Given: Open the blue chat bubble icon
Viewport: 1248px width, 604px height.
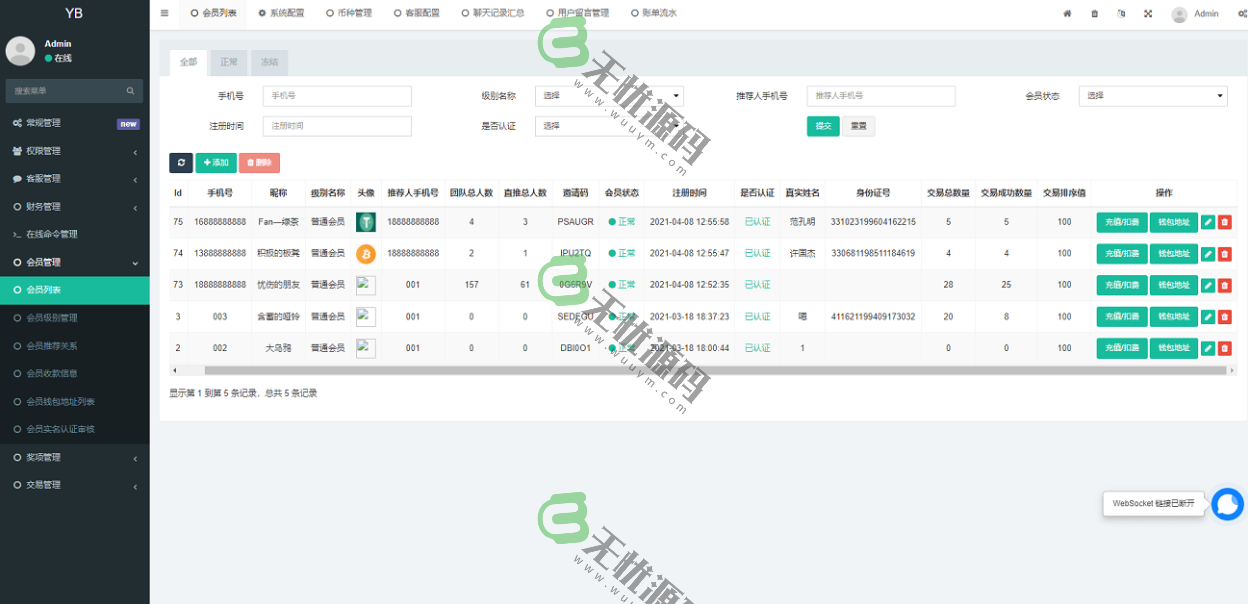Looking at the screenshot, I should (1227, 504).
